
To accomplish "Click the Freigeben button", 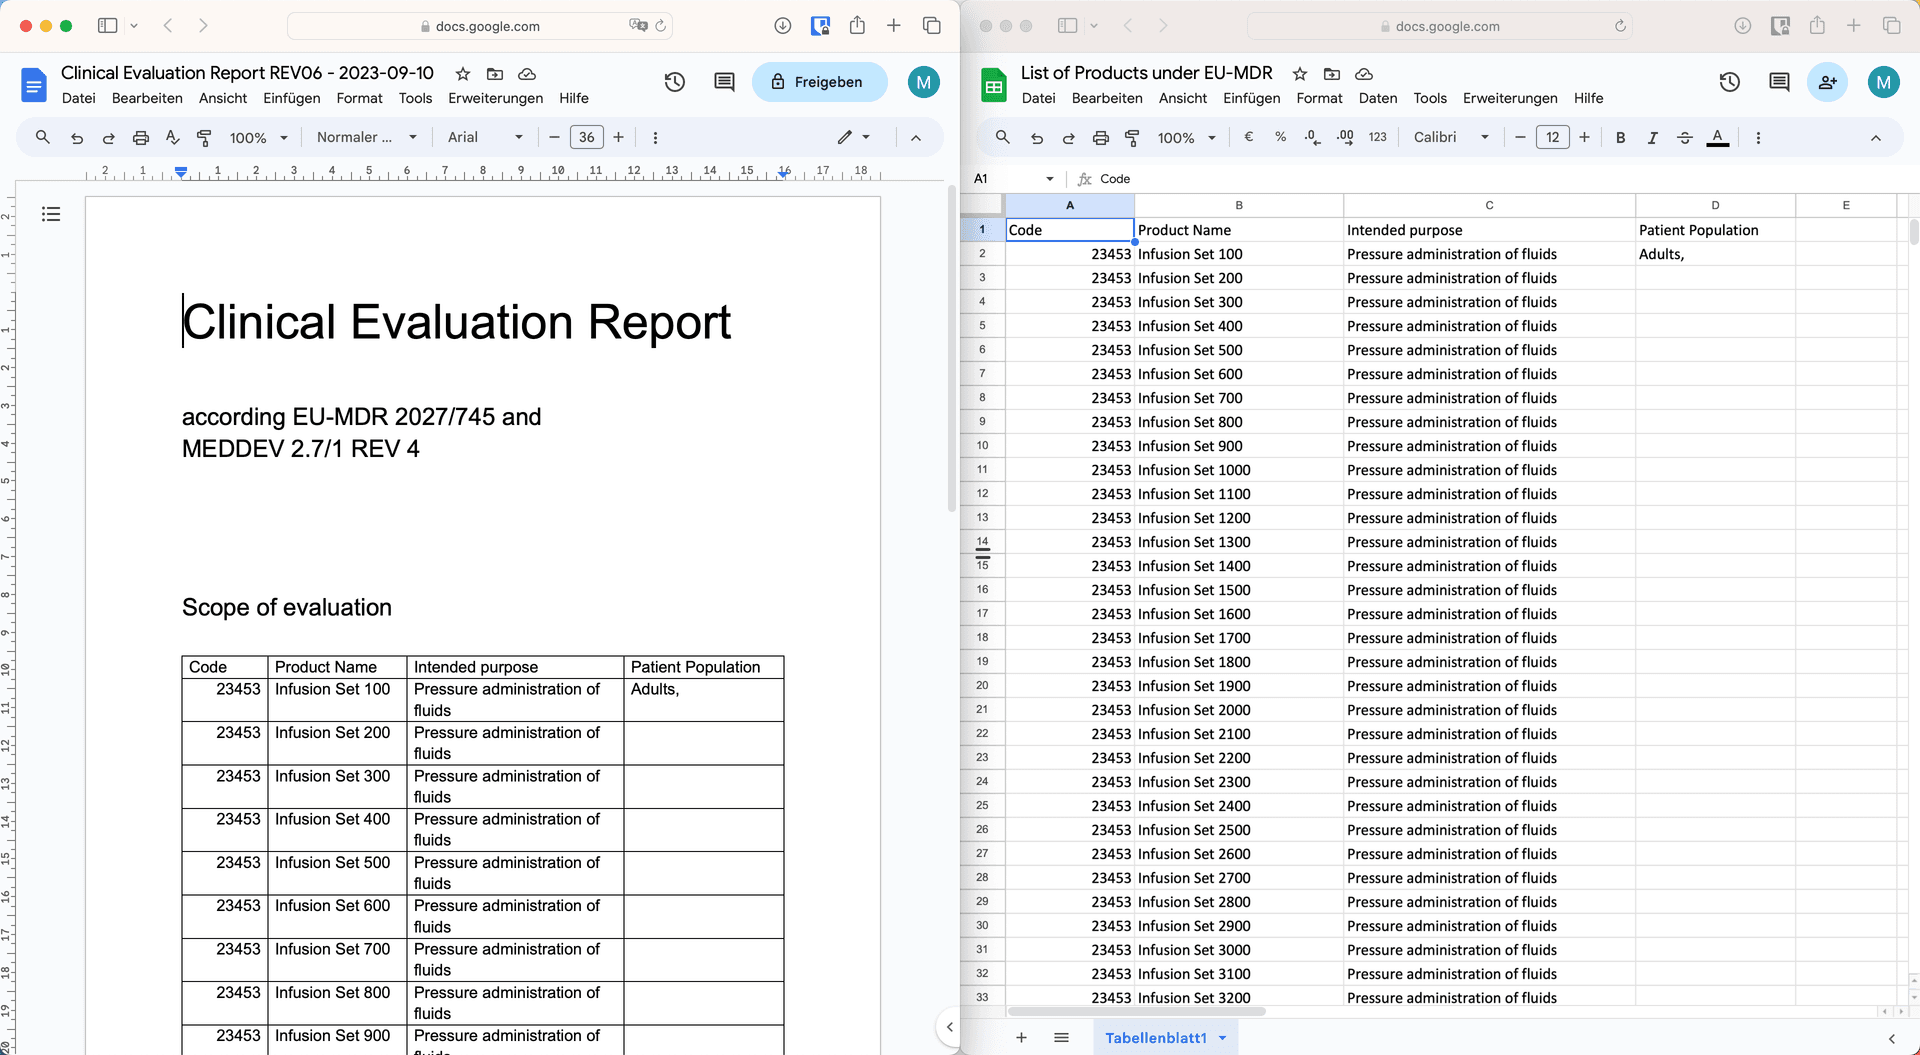I will tap(819, 82).
